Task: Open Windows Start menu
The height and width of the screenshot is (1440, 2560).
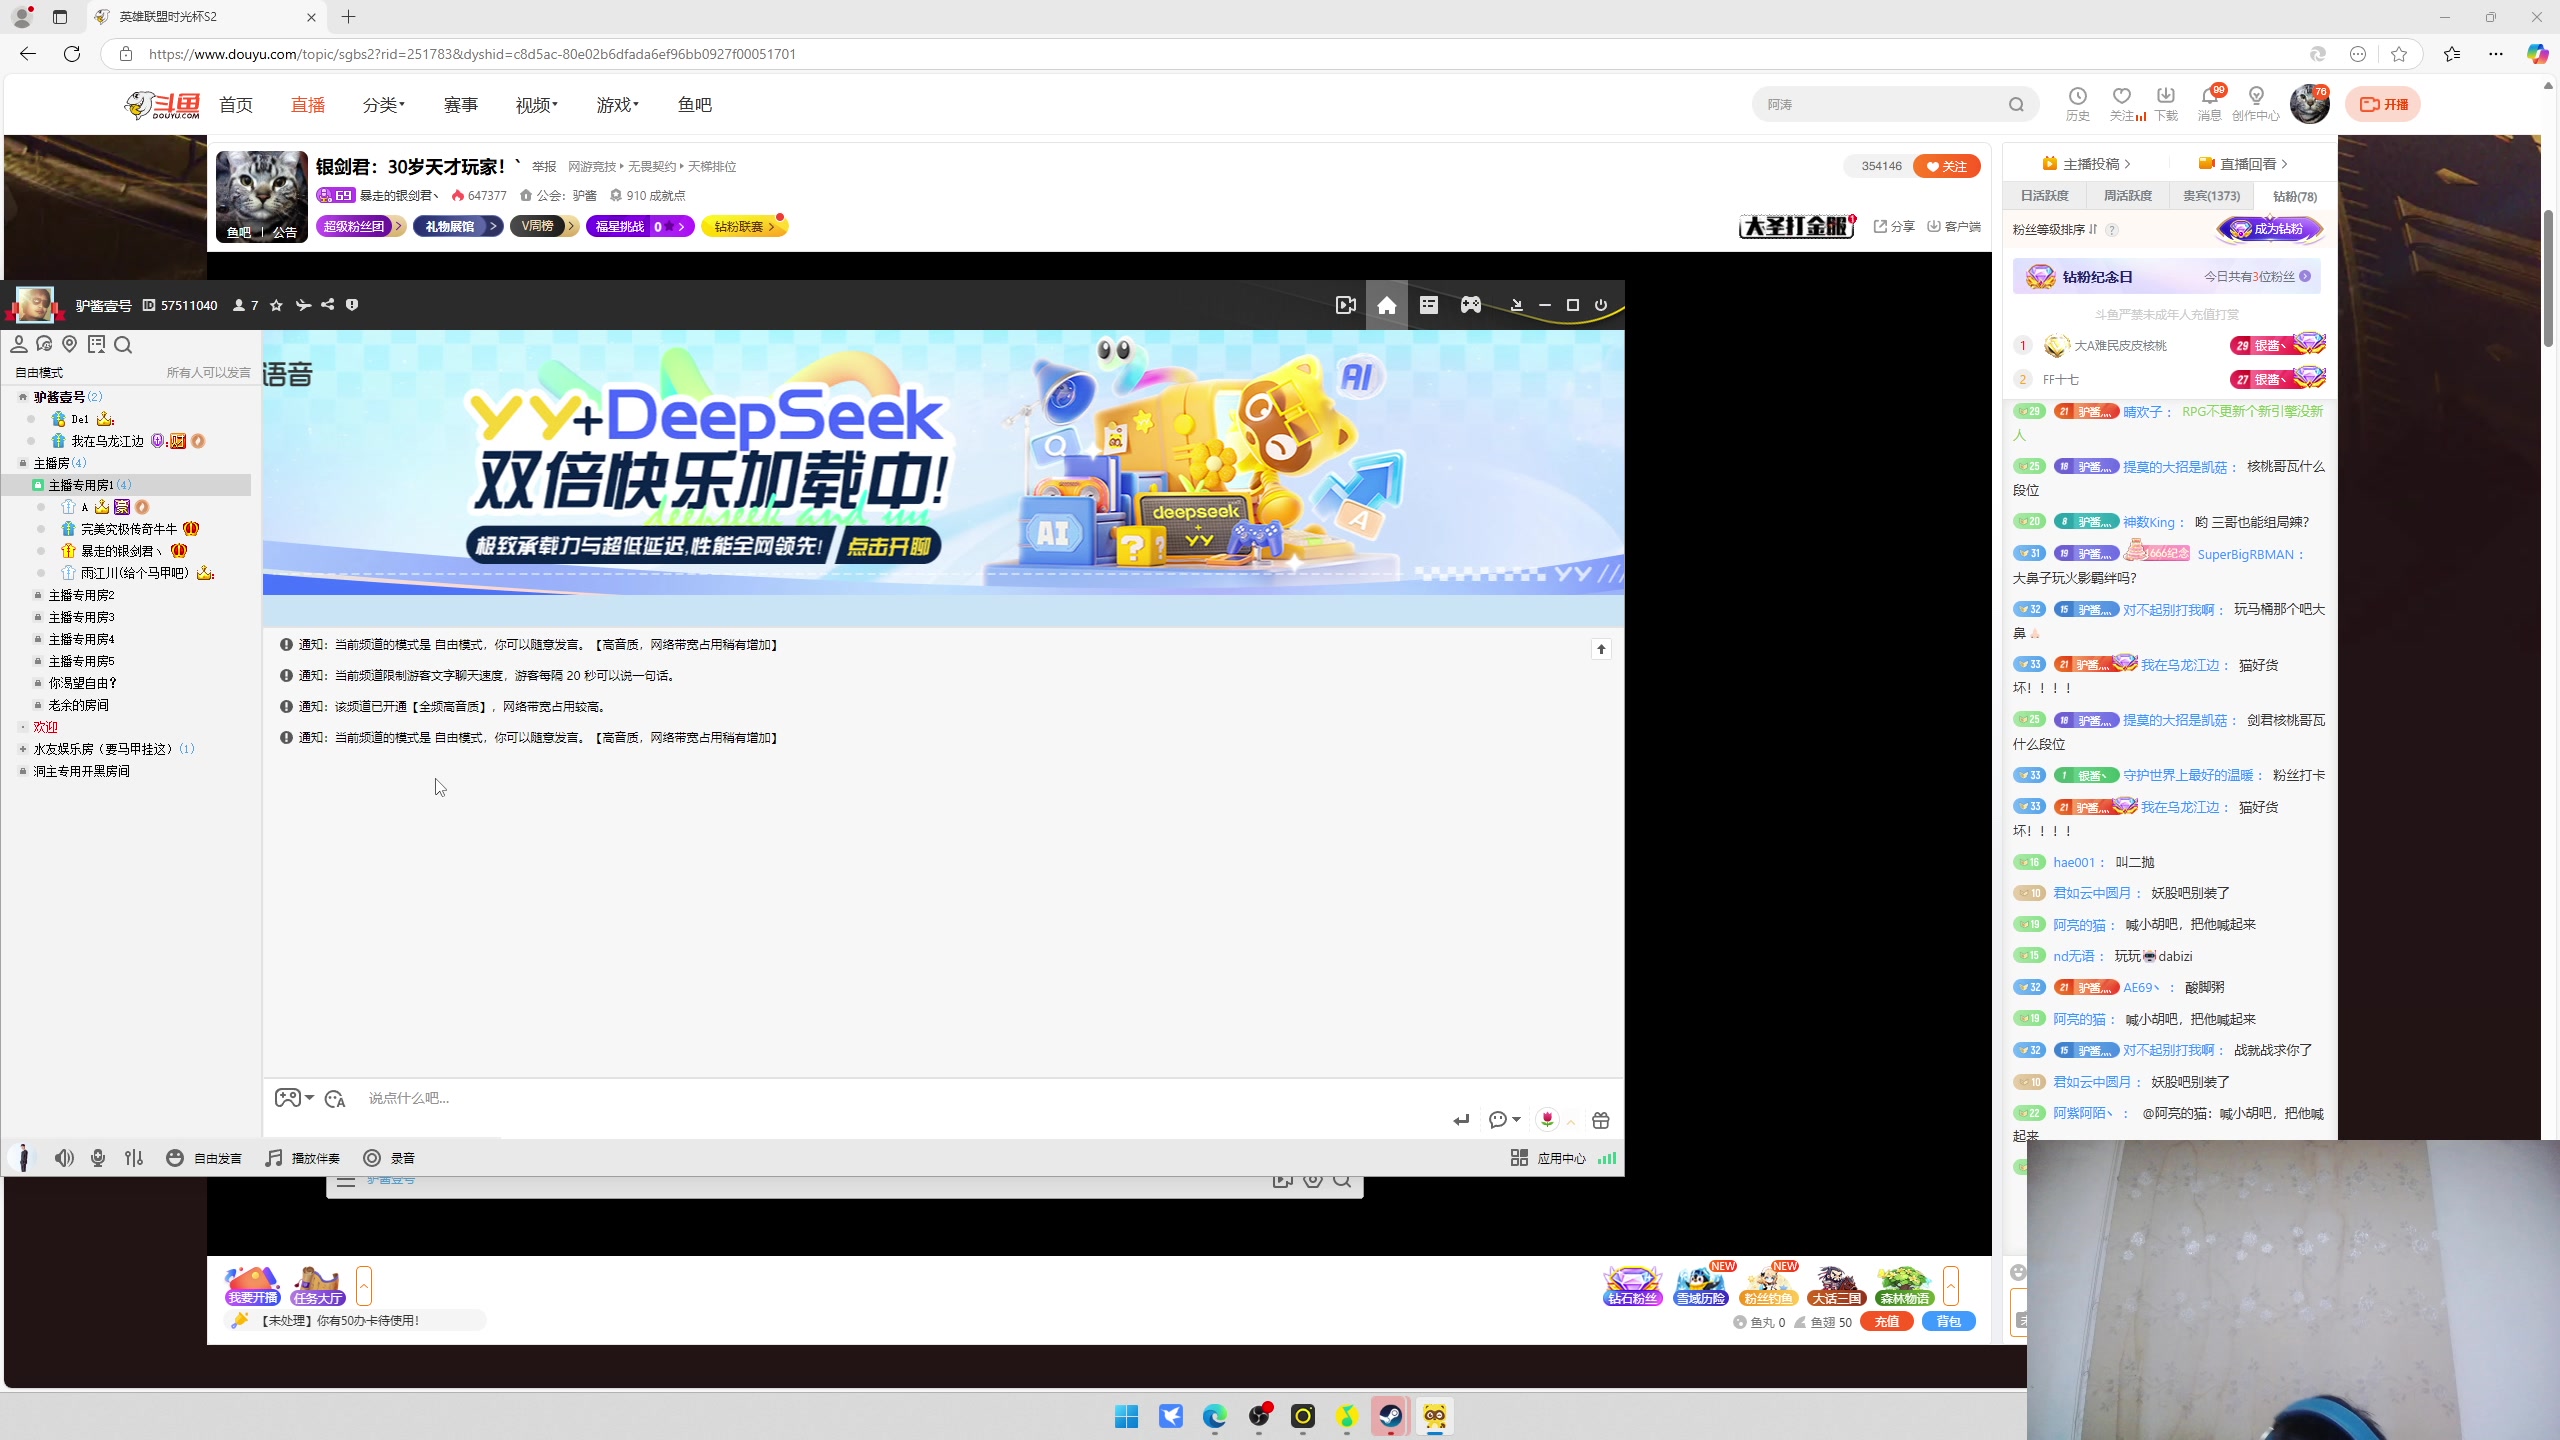Action: [x=1127, y=1416]
